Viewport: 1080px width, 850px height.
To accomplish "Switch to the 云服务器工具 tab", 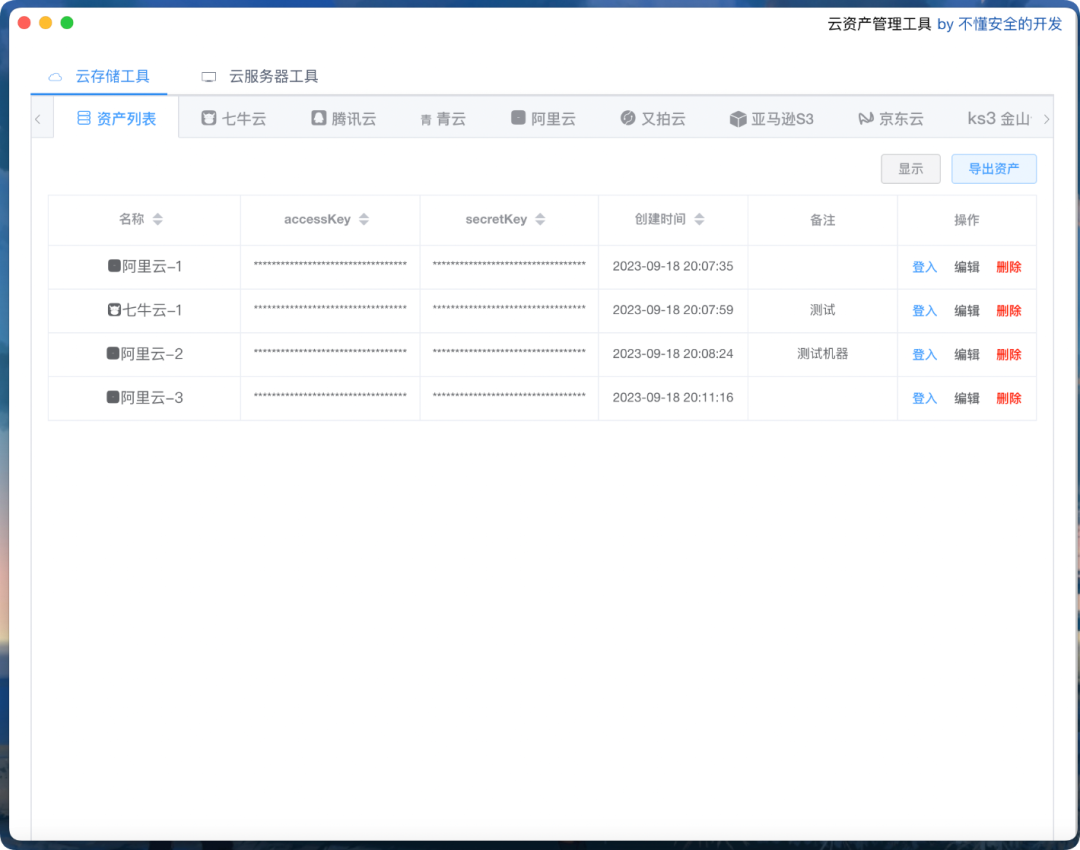I will pos(260,76).
